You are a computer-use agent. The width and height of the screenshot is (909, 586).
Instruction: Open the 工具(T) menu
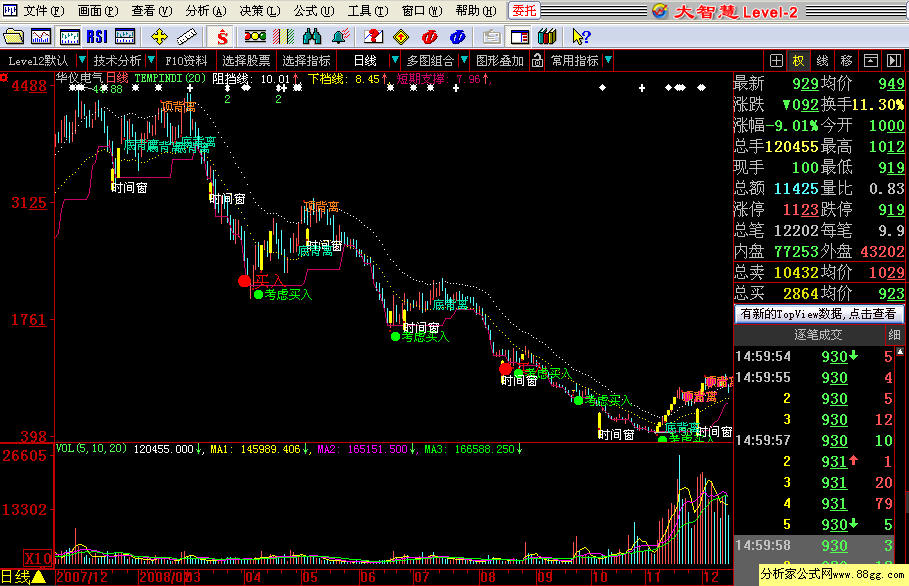(x=368, y=11)
